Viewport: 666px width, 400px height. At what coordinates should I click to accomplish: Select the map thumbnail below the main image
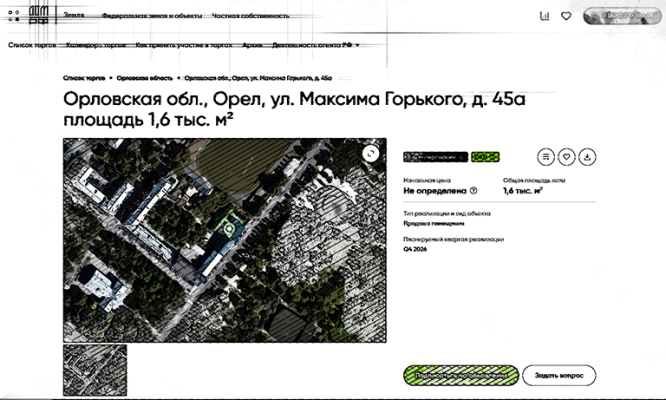coord(95,370)
